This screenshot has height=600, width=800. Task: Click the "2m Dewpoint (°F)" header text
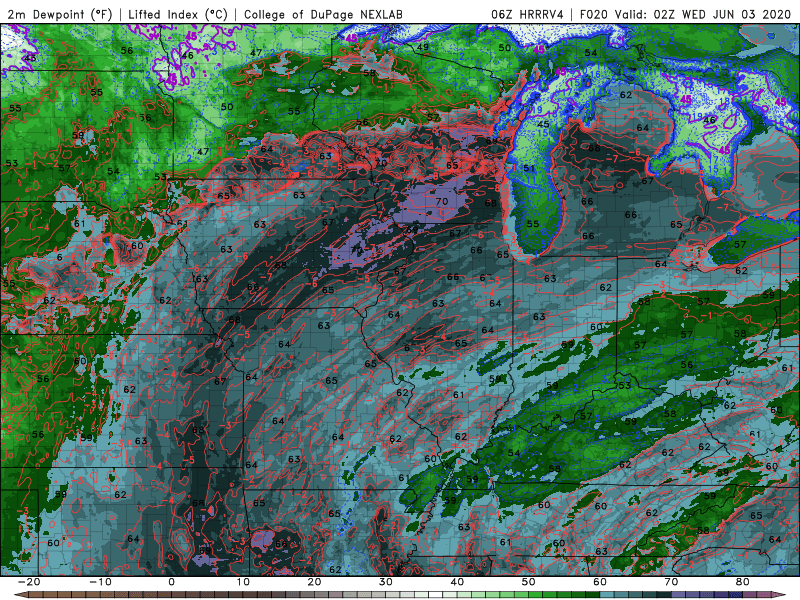pos(60,15)
